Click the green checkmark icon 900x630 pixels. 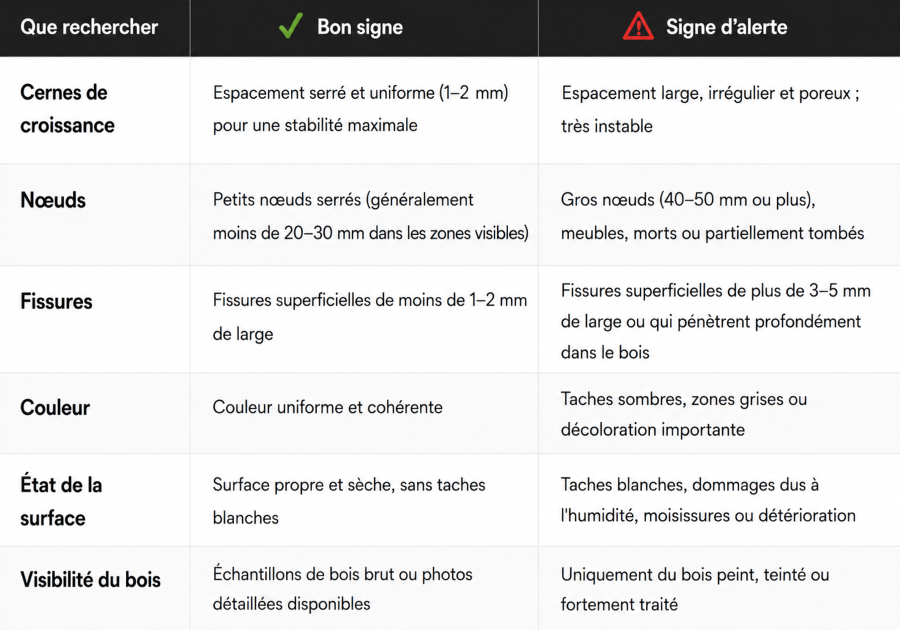tap(290, 26)
